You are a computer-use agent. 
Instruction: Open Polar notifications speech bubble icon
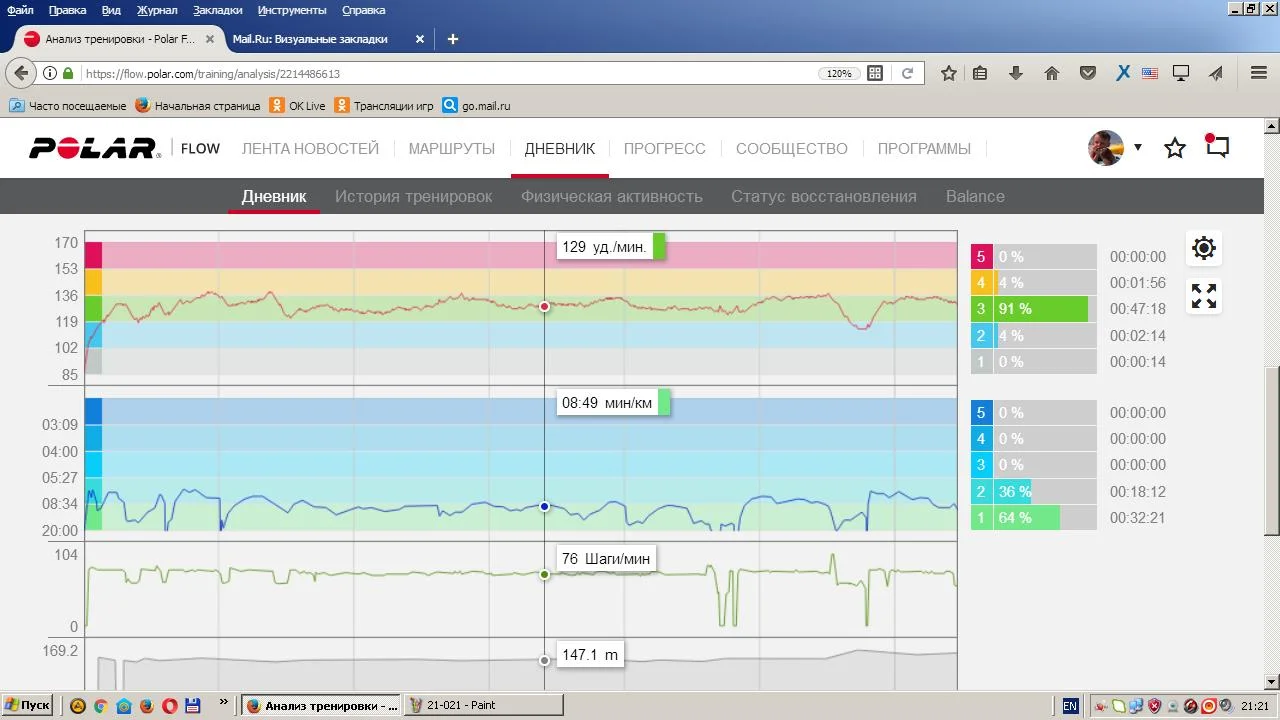[1217, 147]
